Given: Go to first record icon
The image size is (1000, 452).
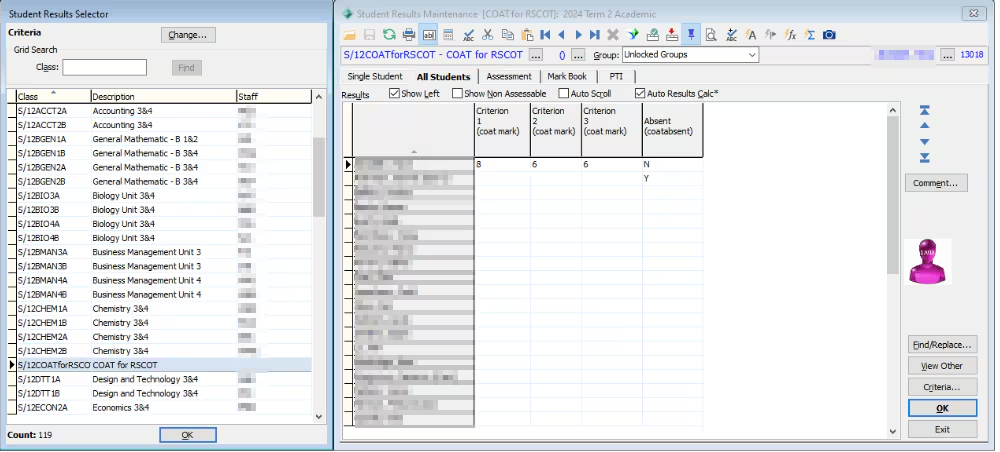Looking at the screenshot, I should tap(545, 35).
